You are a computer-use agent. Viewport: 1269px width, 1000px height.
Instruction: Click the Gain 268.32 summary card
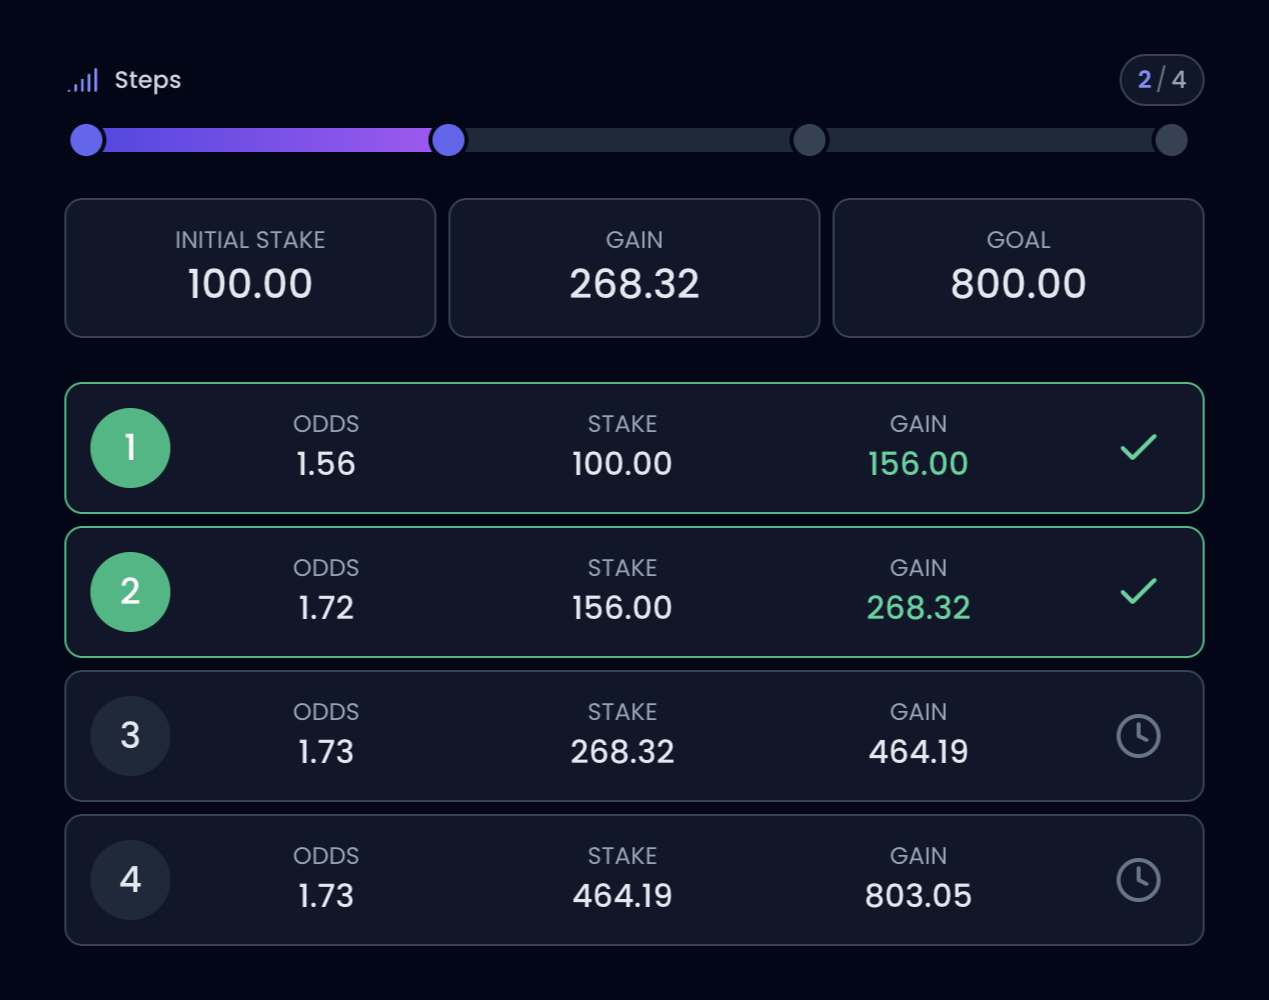tap(634, 268)
